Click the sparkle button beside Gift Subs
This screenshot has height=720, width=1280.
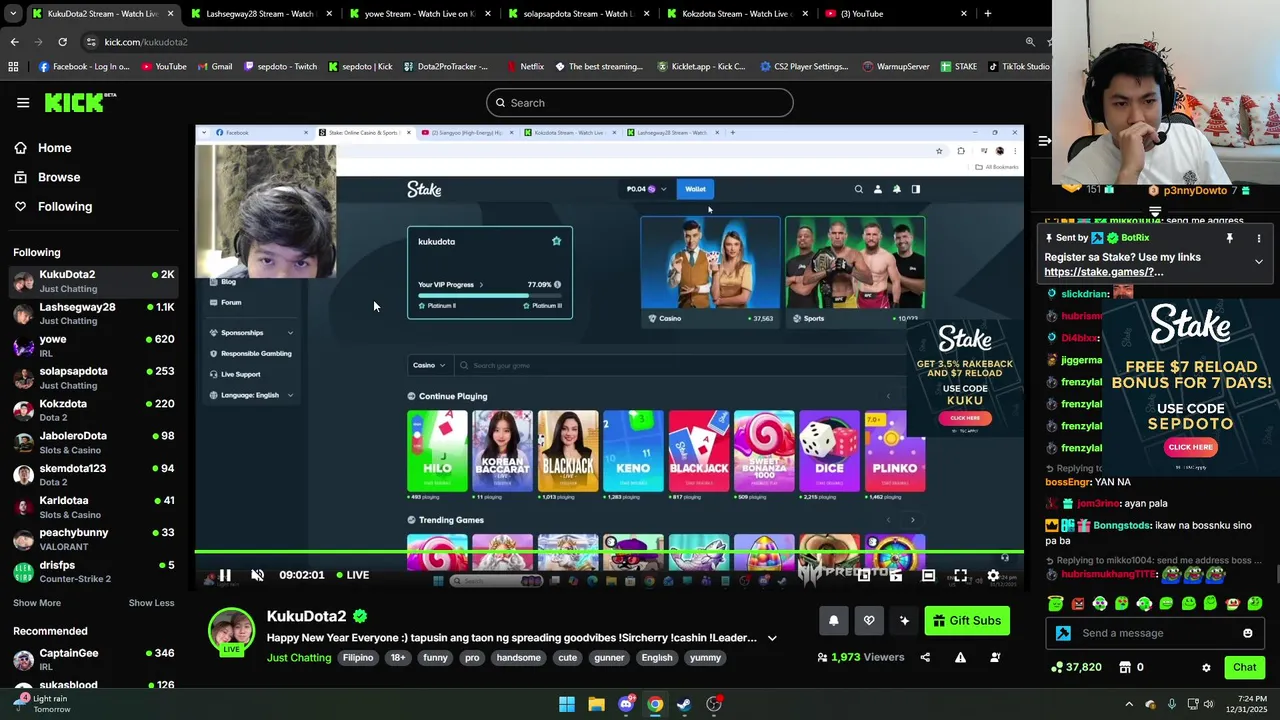[x=904, y=621]
